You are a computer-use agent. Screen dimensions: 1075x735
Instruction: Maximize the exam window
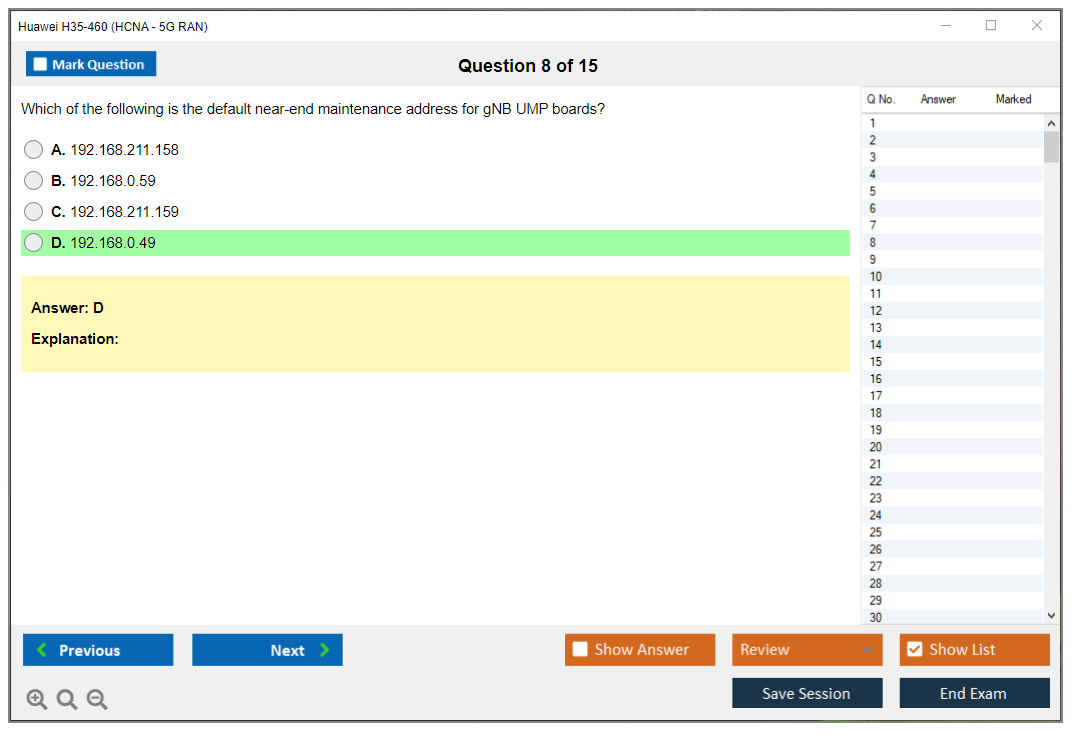991,26
